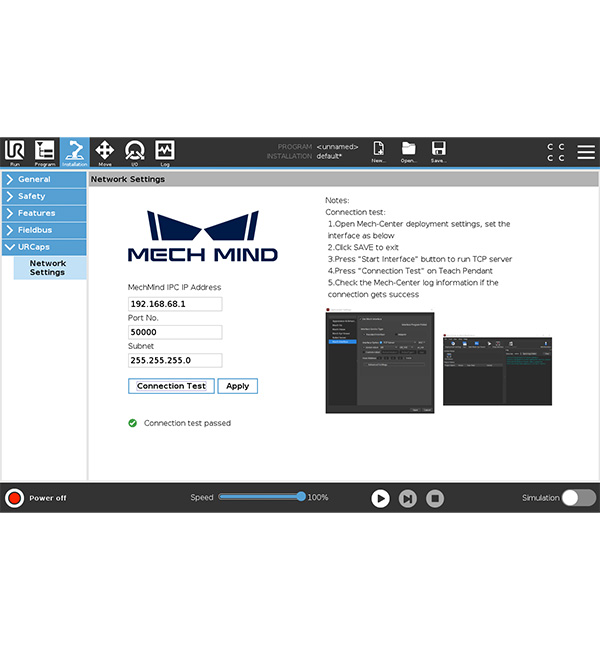Click the Mech-Center deployment settings thumbnail

380,361
